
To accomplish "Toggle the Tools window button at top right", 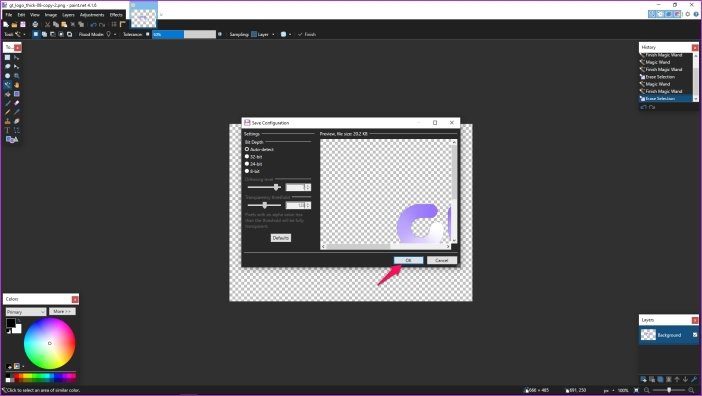I will coord(652,14).
